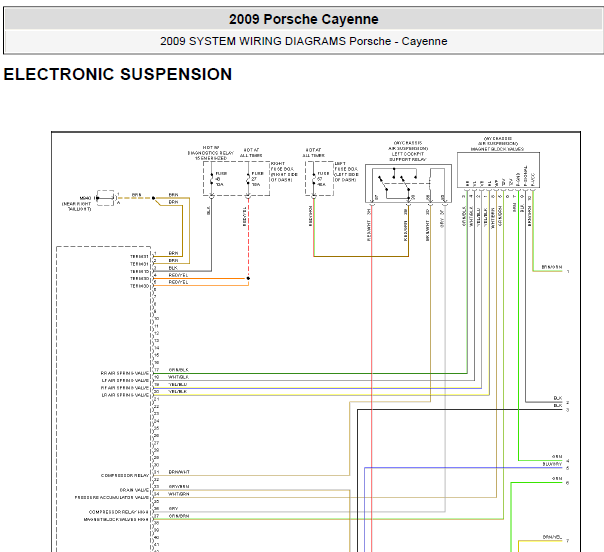Click the 'BLK' wire label at pin 3
Screen dimensions: 604x552
coord(173,268)
